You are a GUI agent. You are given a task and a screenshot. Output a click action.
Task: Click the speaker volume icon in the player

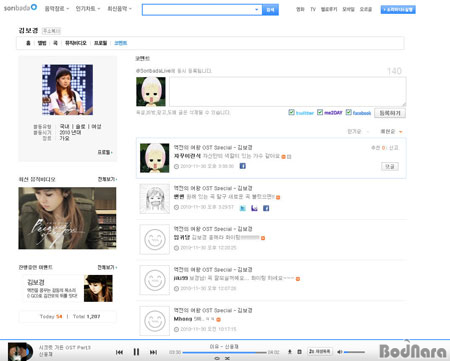(340, 352)
